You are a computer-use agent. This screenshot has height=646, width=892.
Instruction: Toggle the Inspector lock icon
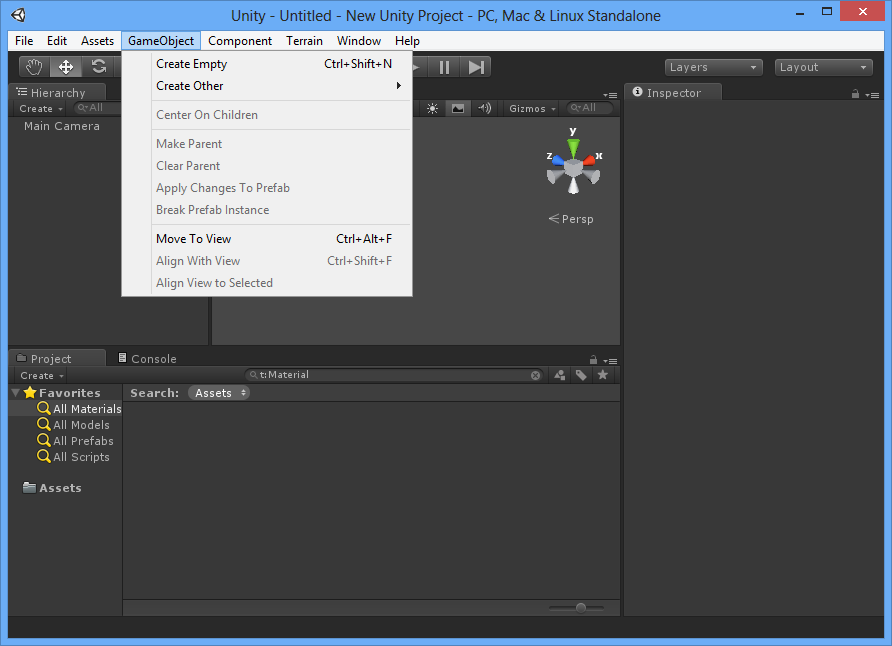pyautogui.click(x=855, y=94)
